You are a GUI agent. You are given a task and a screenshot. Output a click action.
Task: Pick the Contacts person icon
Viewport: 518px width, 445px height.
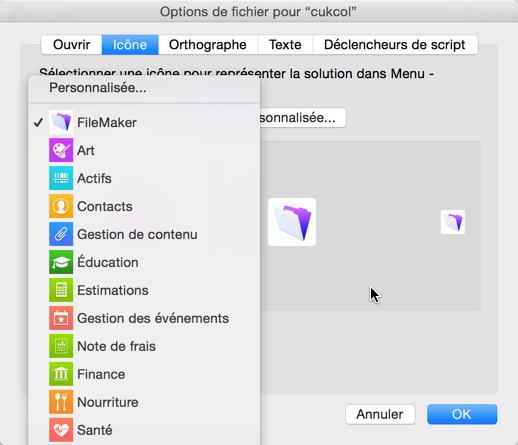pos(61,206)
